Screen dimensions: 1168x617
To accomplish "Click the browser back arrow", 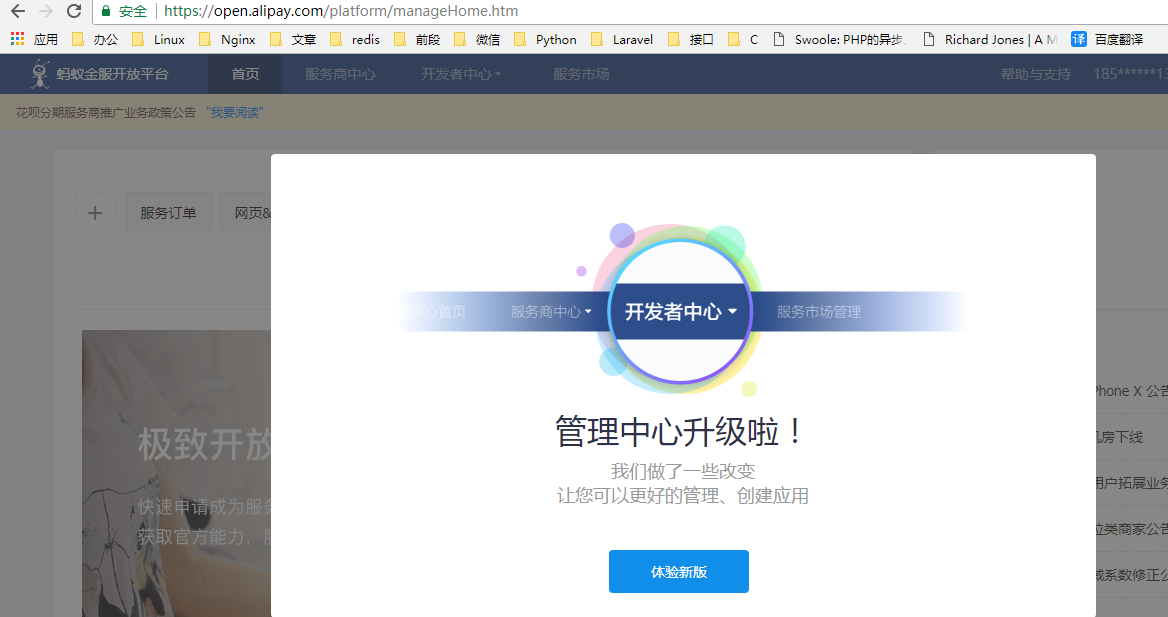I will [17, 11].
